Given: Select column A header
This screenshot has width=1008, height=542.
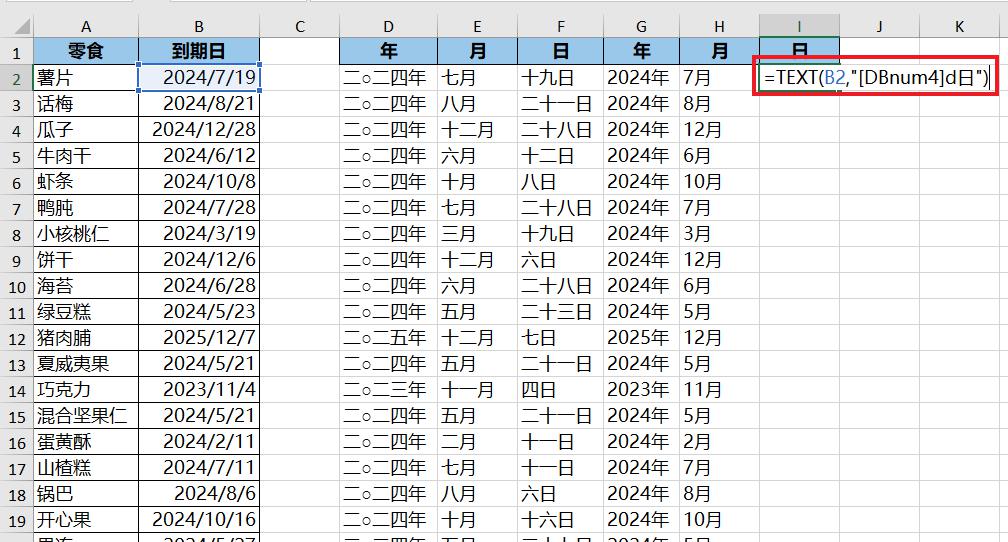Looking at the screenshot, I should (x=86, y=26).
